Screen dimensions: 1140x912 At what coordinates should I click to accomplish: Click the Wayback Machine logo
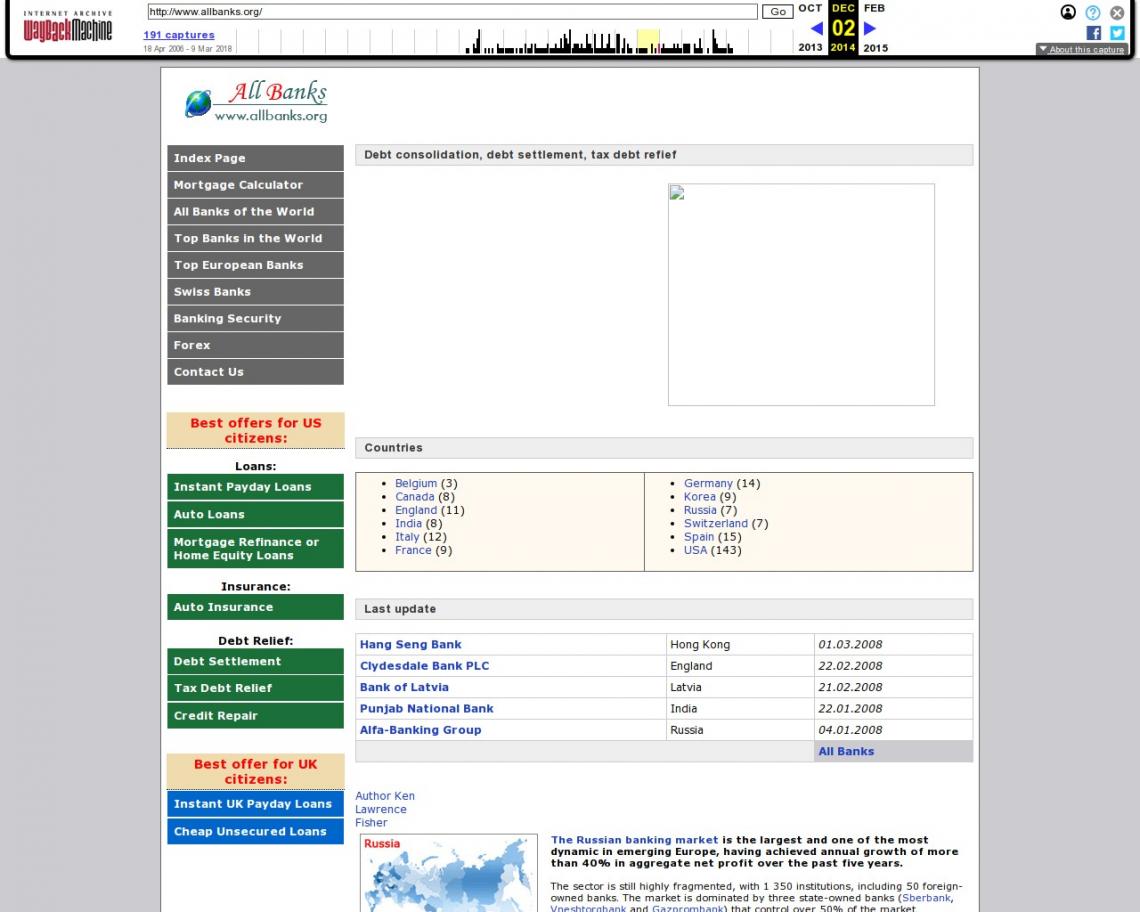click(68, 27)
